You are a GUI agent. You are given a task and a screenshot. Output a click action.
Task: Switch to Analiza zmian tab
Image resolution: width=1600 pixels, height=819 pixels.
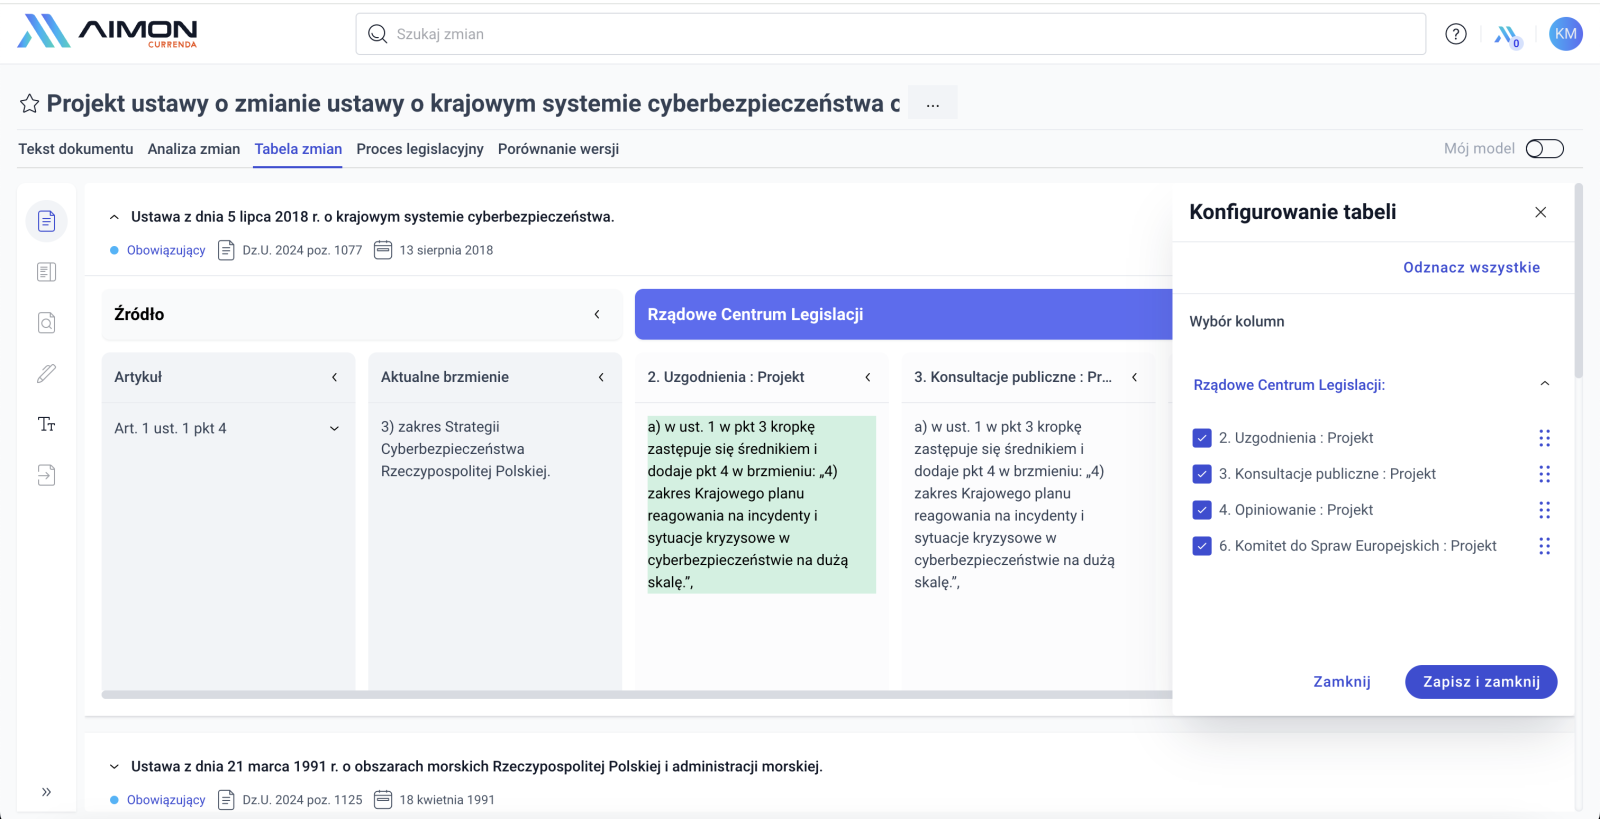coord(194,149)
